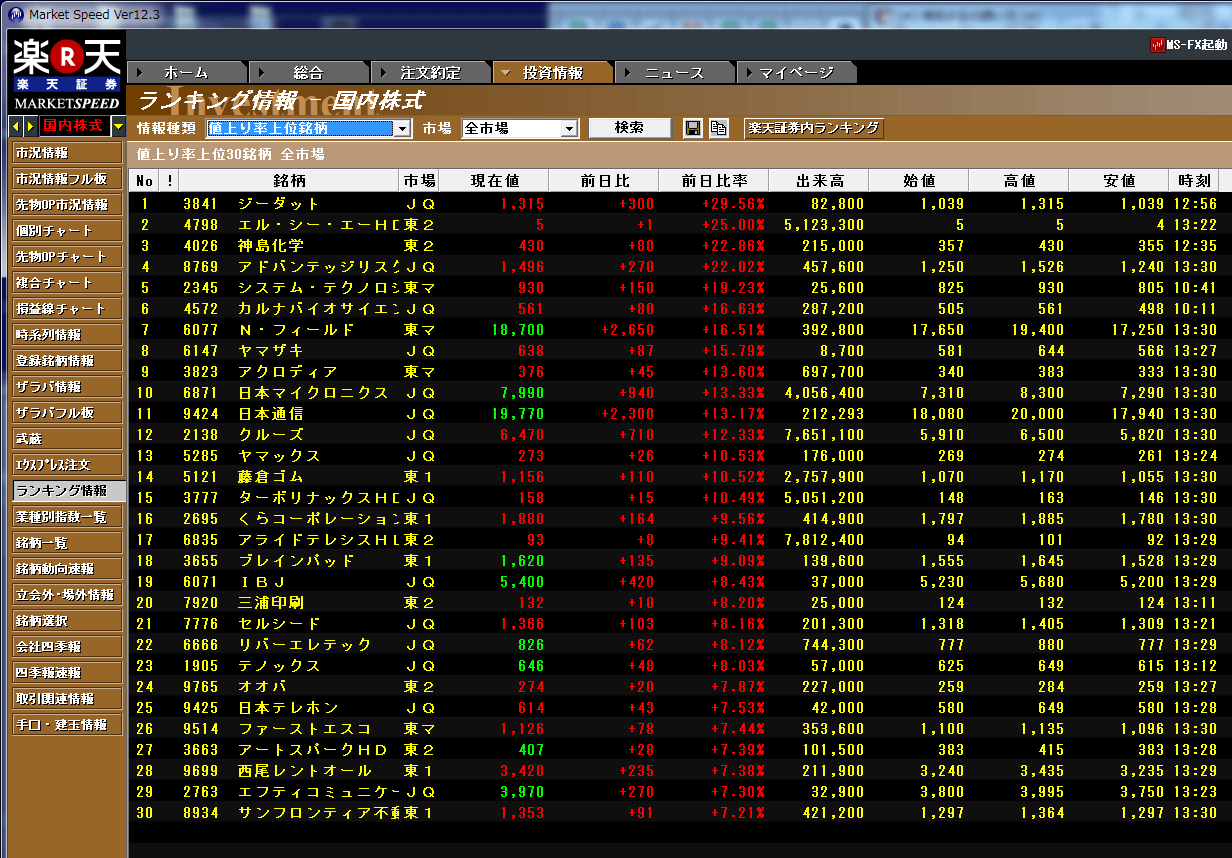Select the 藤倉ゴム stock name

(271, 477)
